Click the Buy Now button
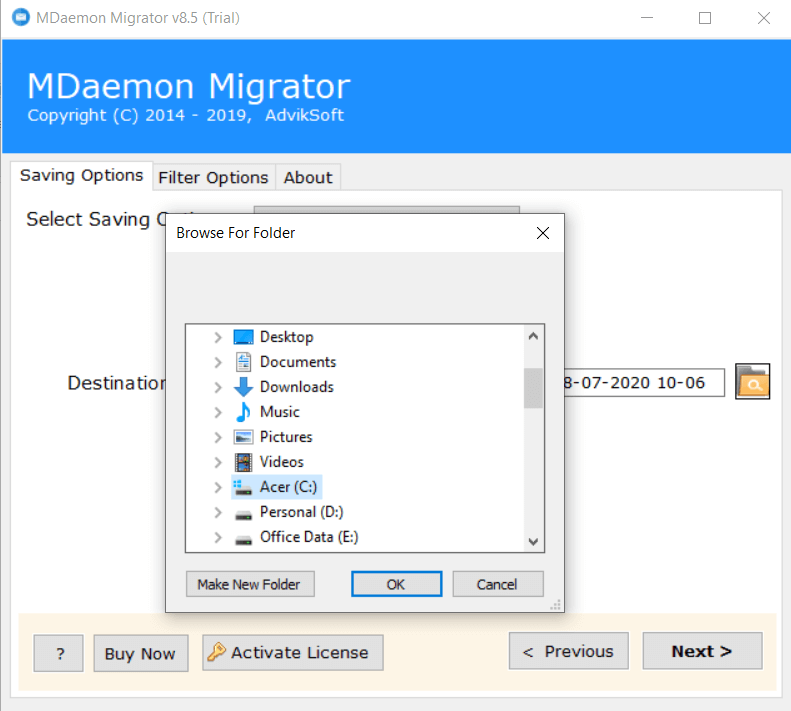The width and height of the screenshot is (791, 711). (141, 653)
